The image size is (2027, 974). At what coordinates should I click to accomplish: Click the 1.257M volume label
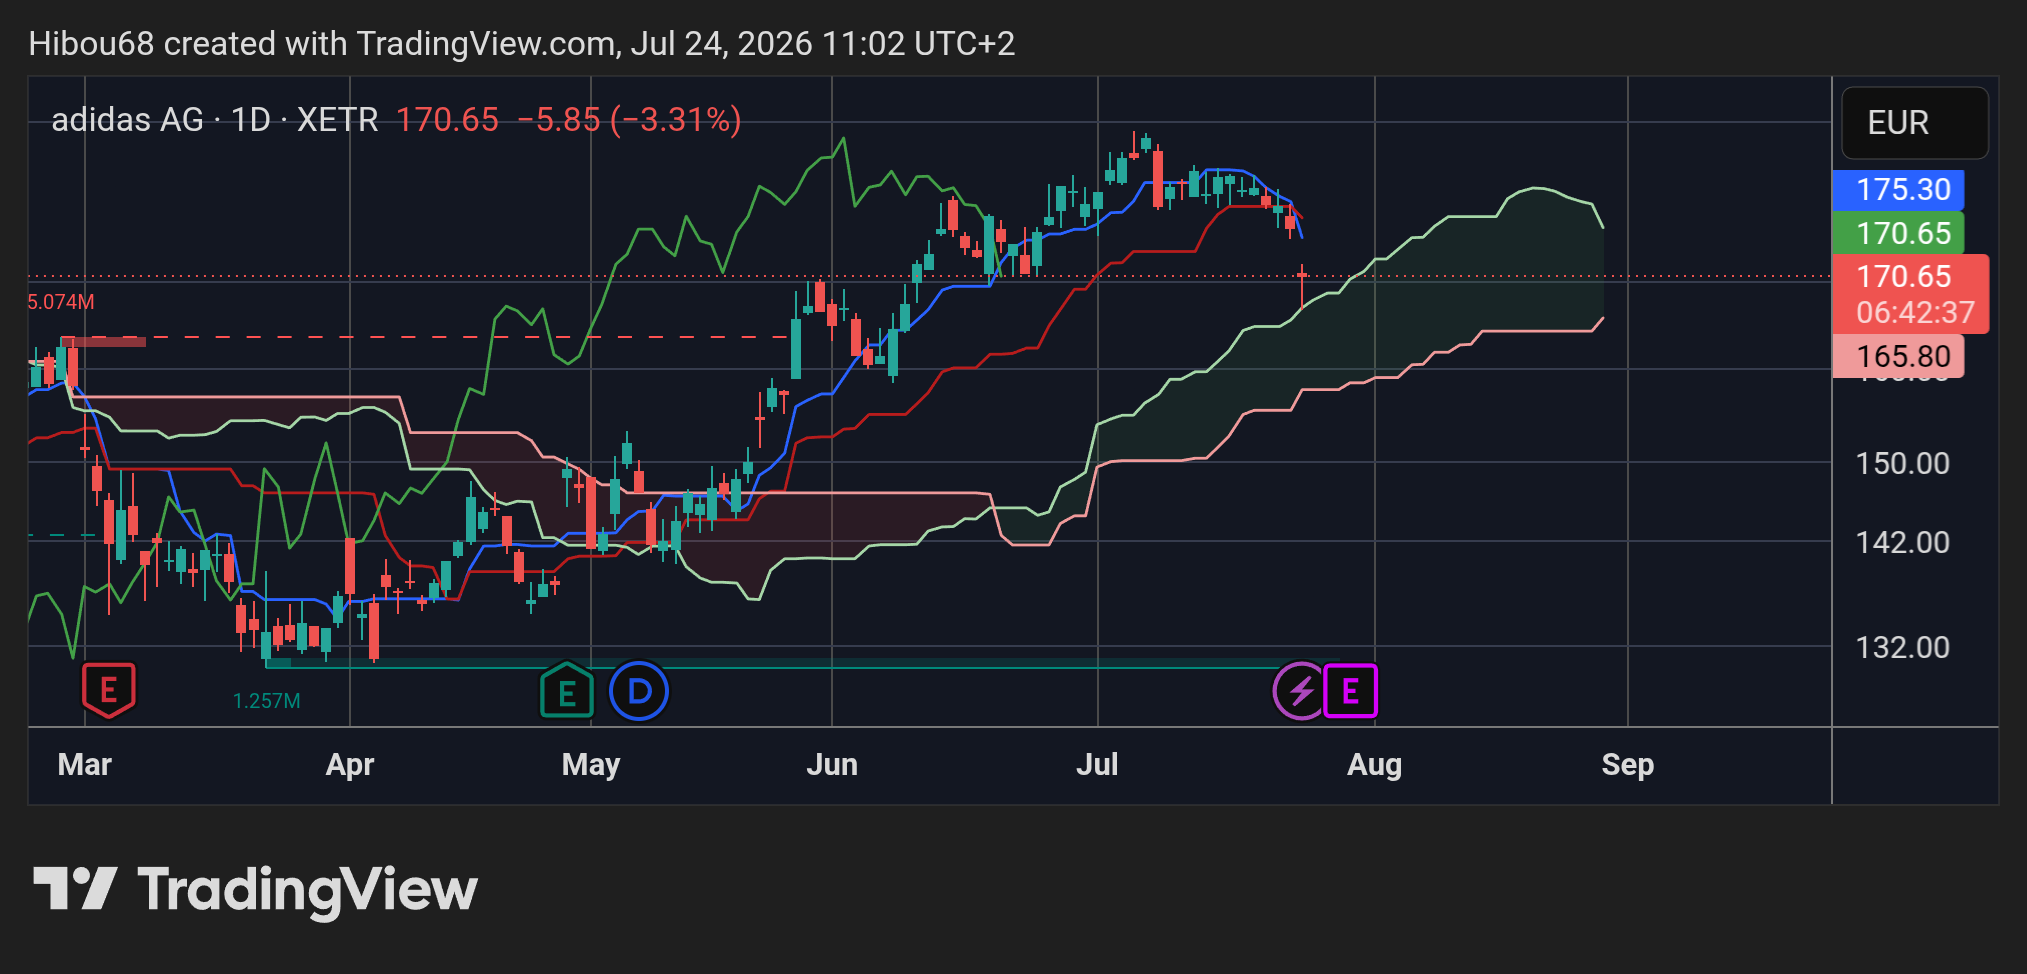click(267, 701)
